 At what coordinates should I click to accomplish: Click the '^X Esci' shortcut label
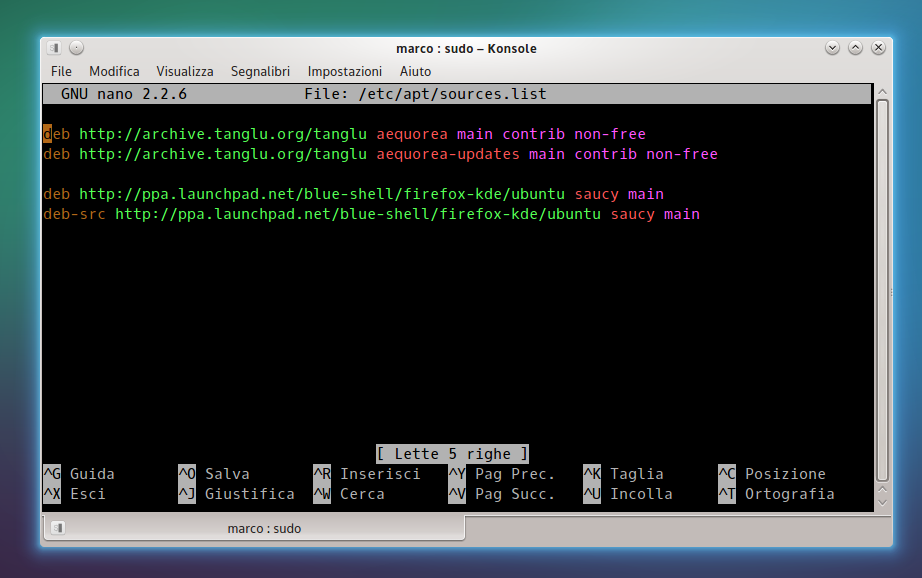tap(75, 494)
